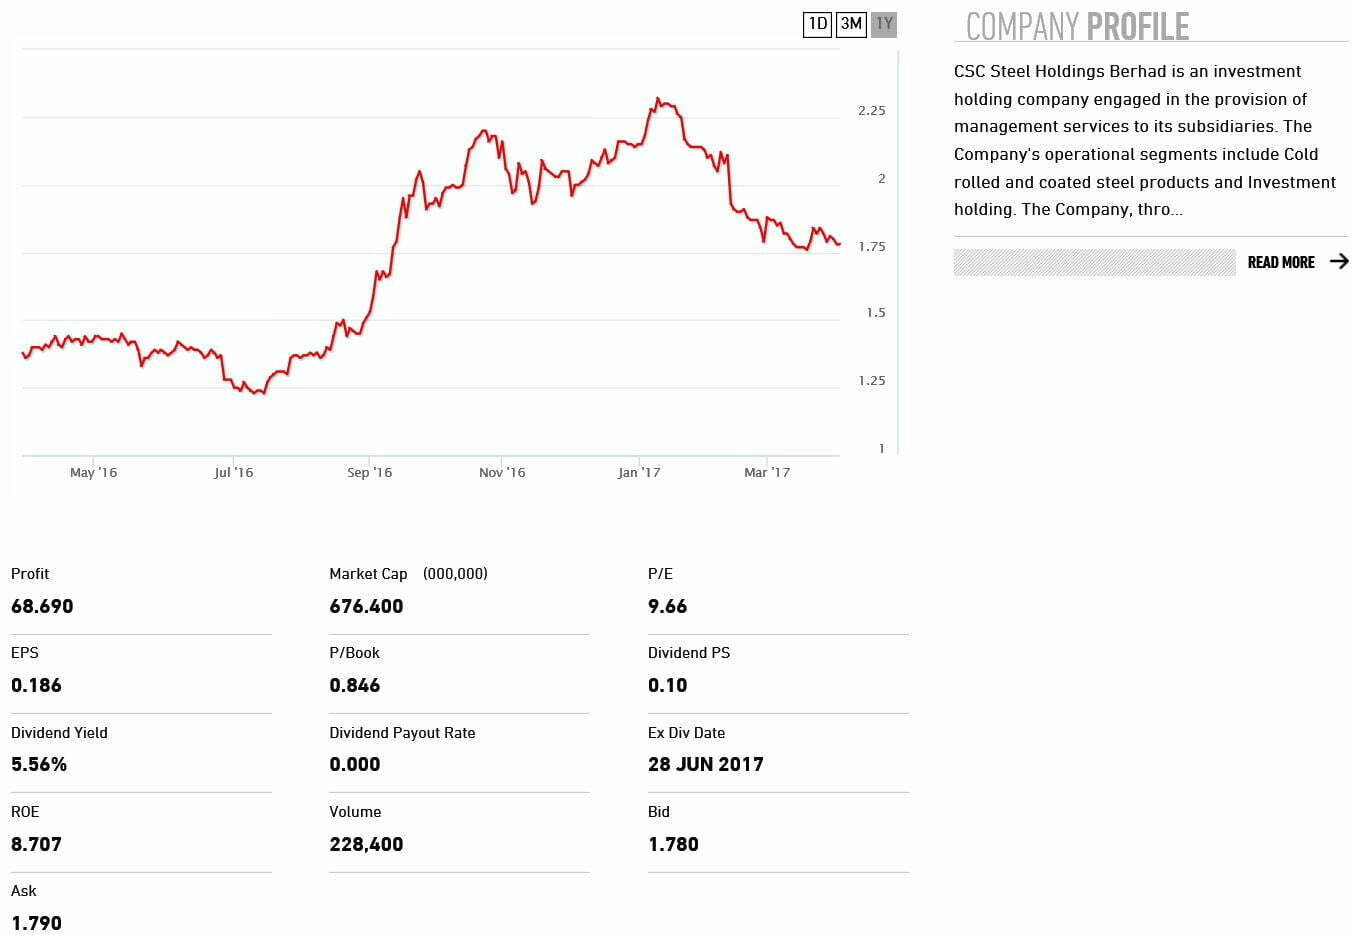The image size is (1356, 940).
Task: Click the striped progress bar beside Read More
Action: 1094,262
